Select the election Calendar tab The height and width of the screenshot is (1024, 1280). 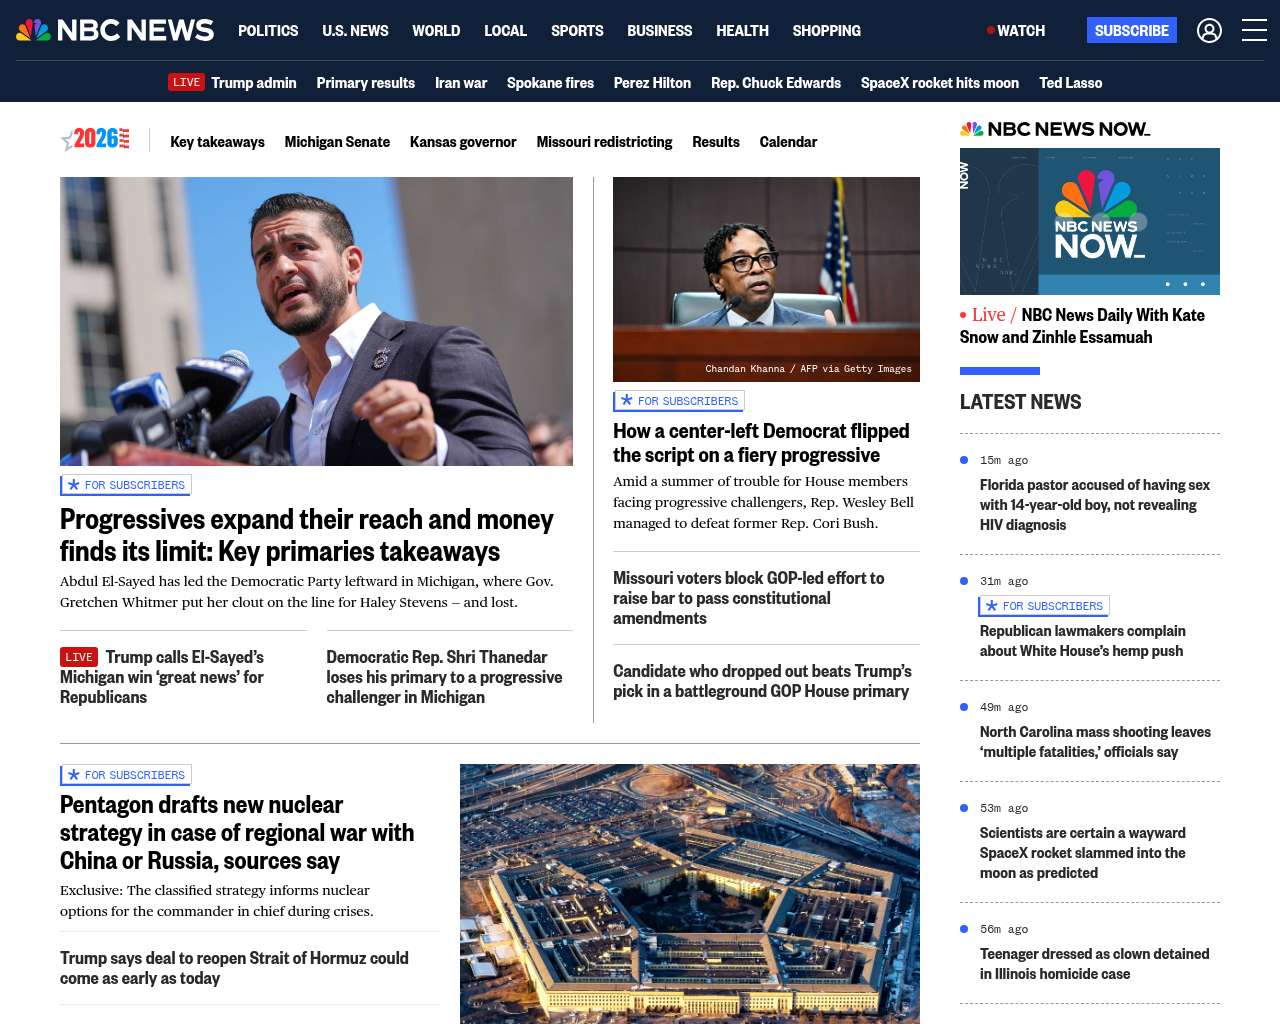coord(788,142)
